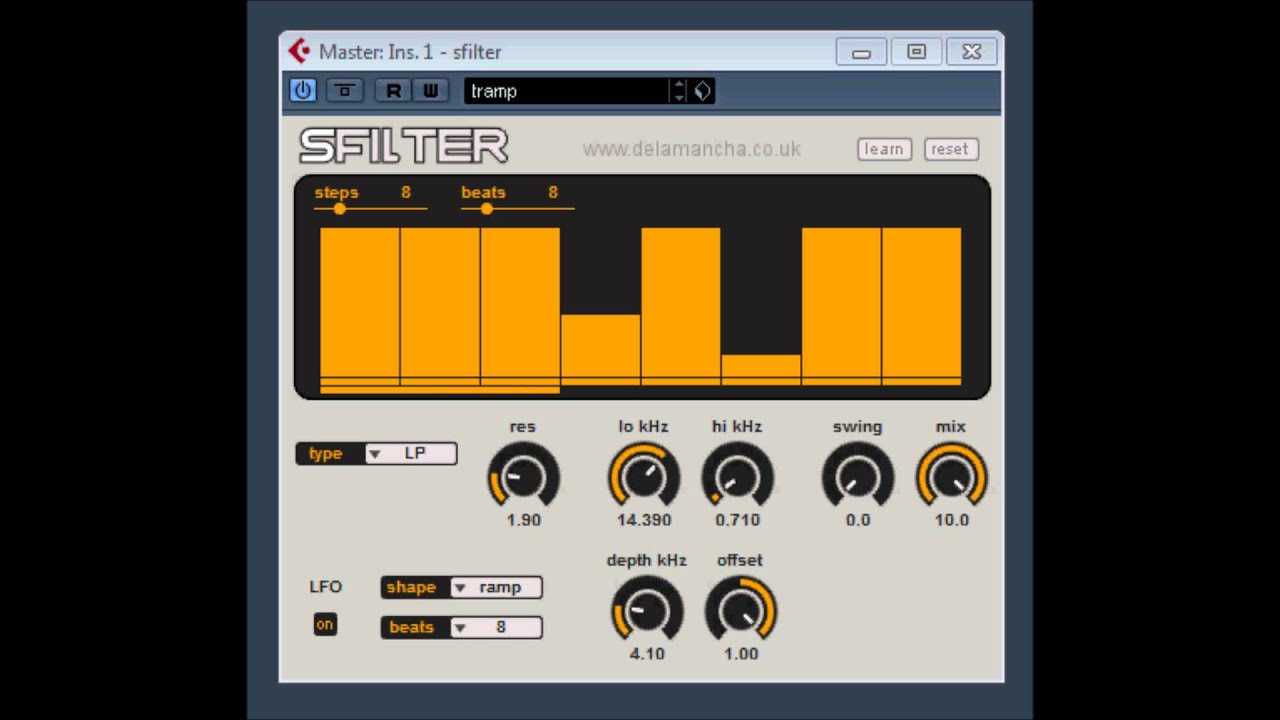Click the seventh step bar in sequencer
The image size is (1280, 720).
[x=841, y=306]
